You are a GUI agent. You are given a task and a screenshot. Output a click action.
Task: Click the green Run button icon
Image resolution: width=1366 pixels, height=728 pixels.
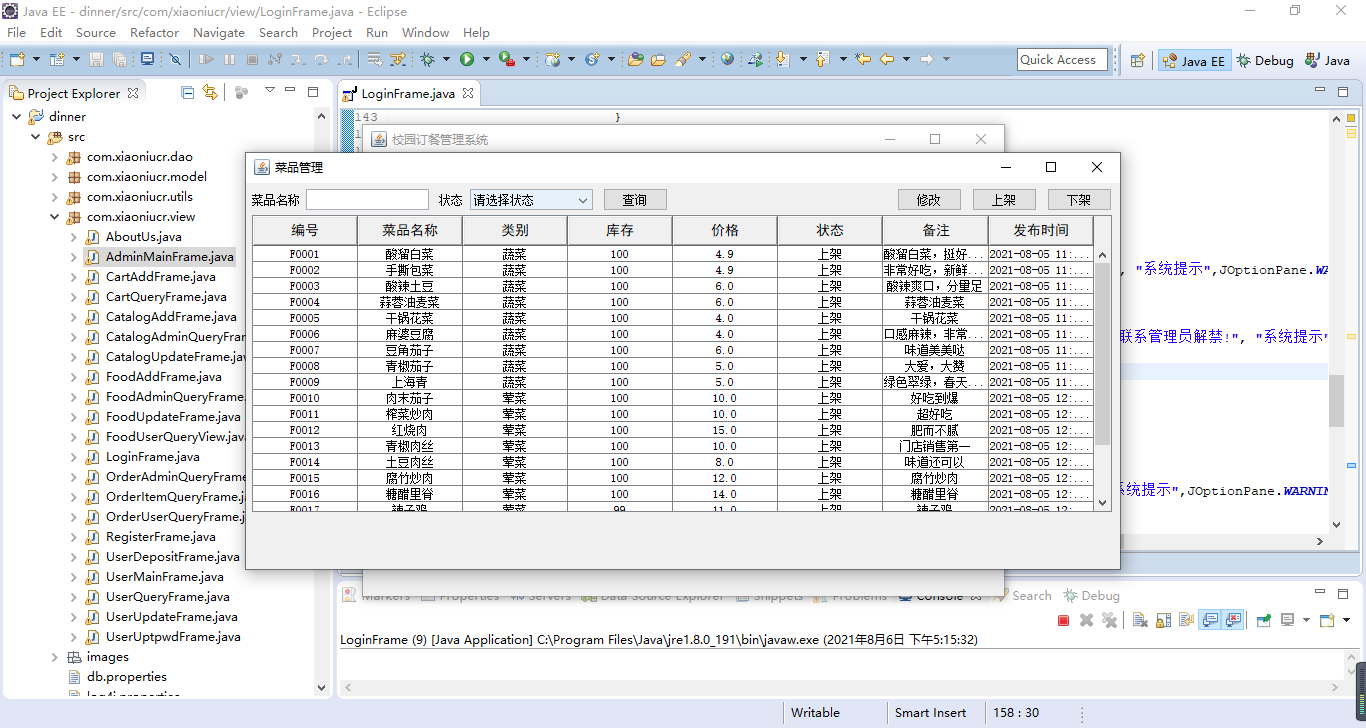point(467,59)
